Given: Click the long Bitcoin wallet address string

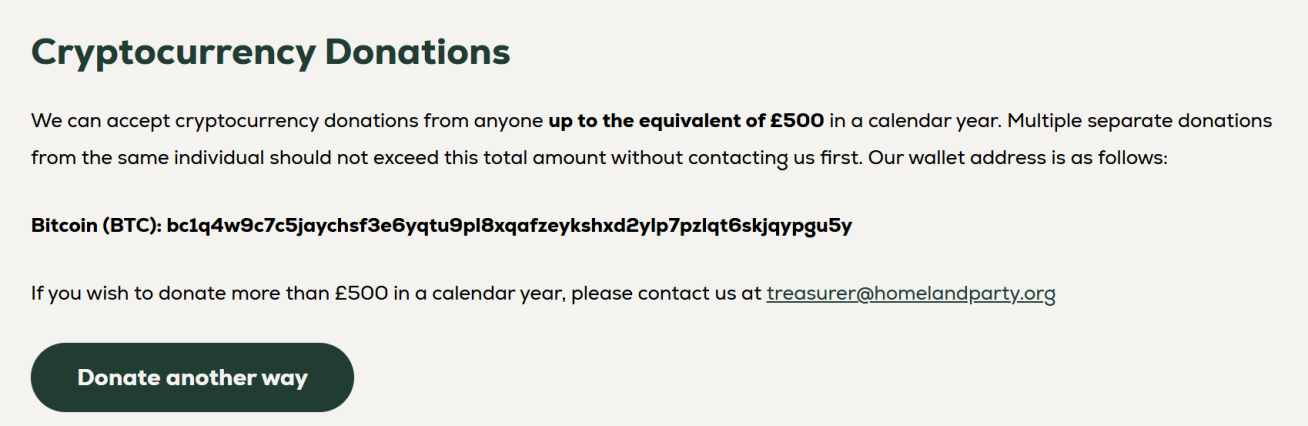Looking at the screenshot, I should (x=509, y=226).
